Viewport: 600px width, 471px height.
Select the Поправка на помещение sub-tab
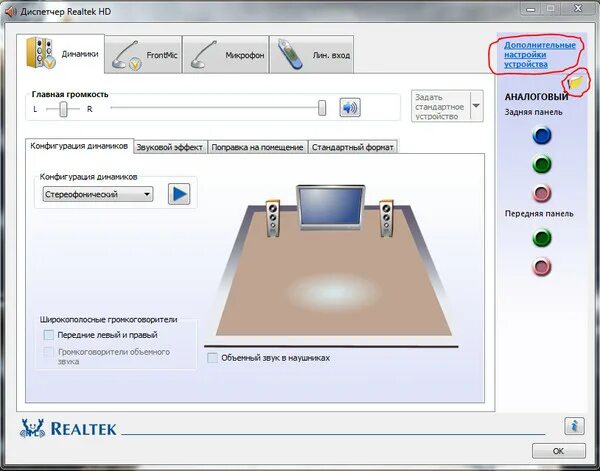(x=257, y=147)
